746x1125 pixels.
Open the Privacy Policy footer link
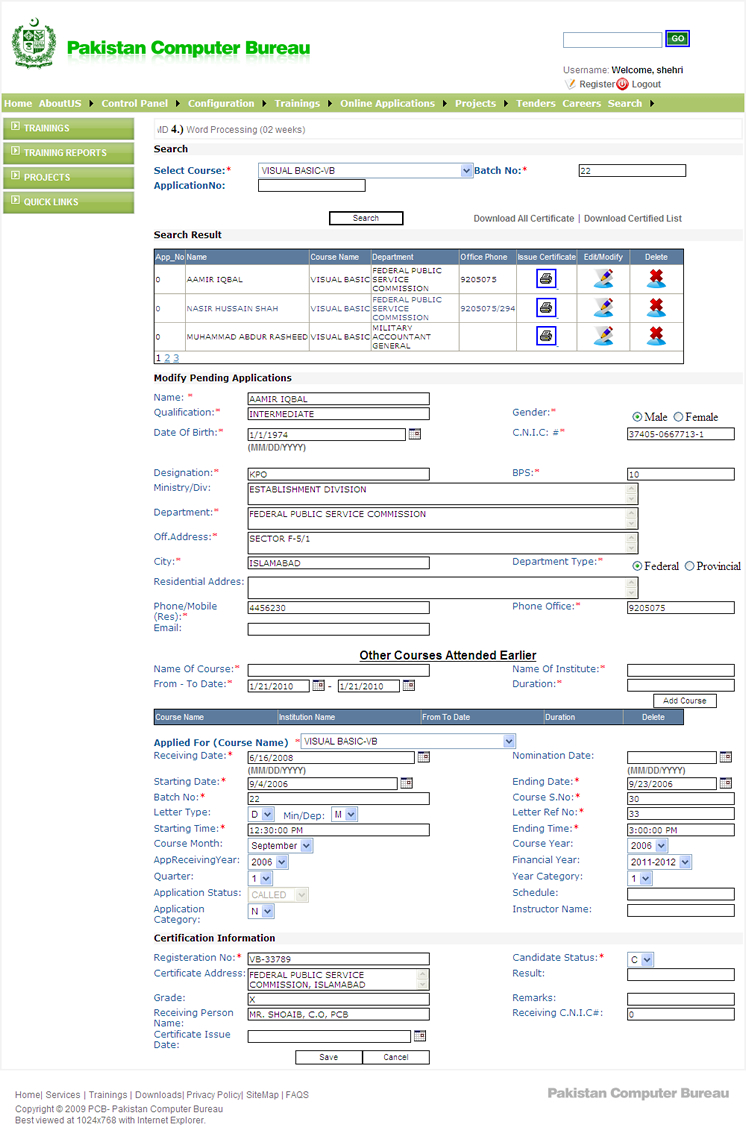pos(214,1095)
